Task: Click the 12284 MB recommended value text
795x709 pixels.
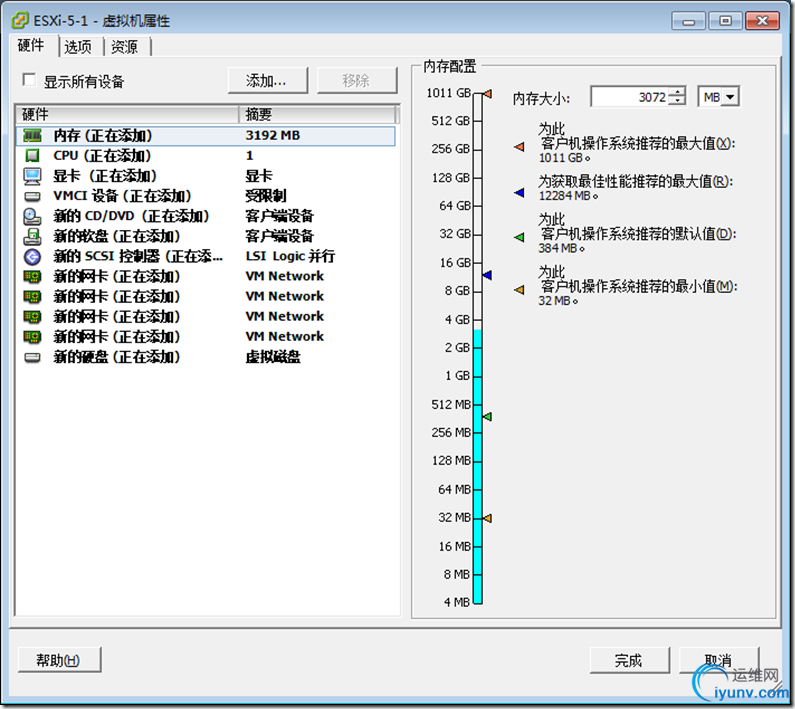Action: (568, 196)
